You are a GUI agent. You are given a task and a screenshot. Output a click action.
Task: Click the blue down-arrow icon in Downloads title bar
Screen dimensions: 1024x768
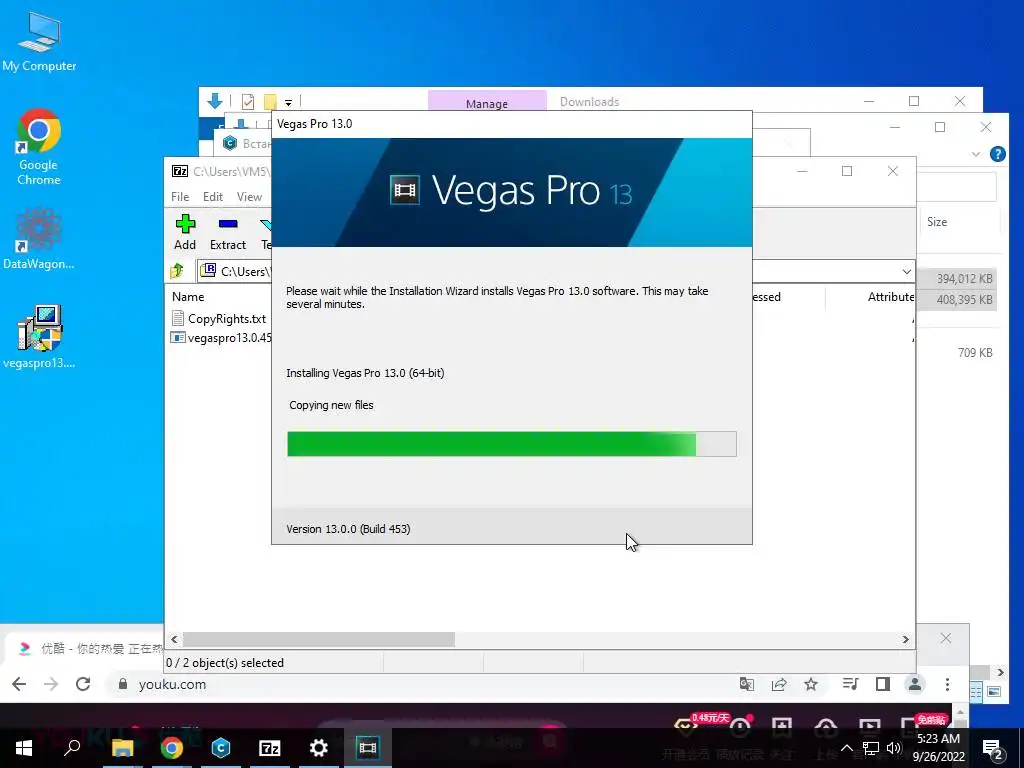point(215,101)
